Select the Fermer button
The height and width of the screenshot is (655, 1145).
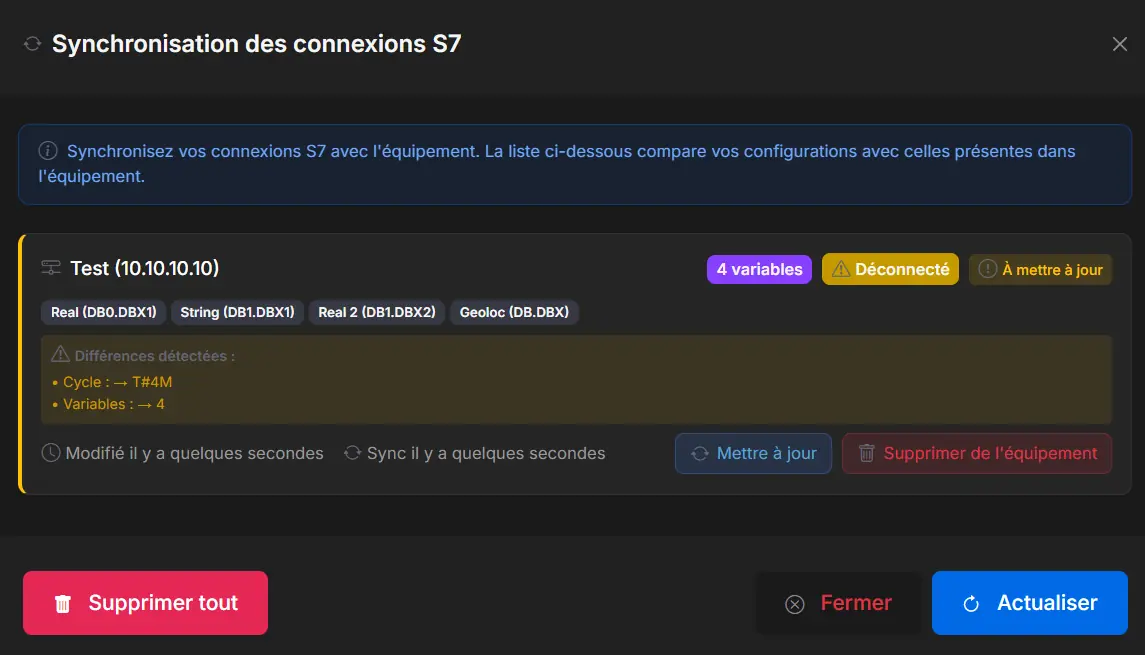(x=840, y=603)
